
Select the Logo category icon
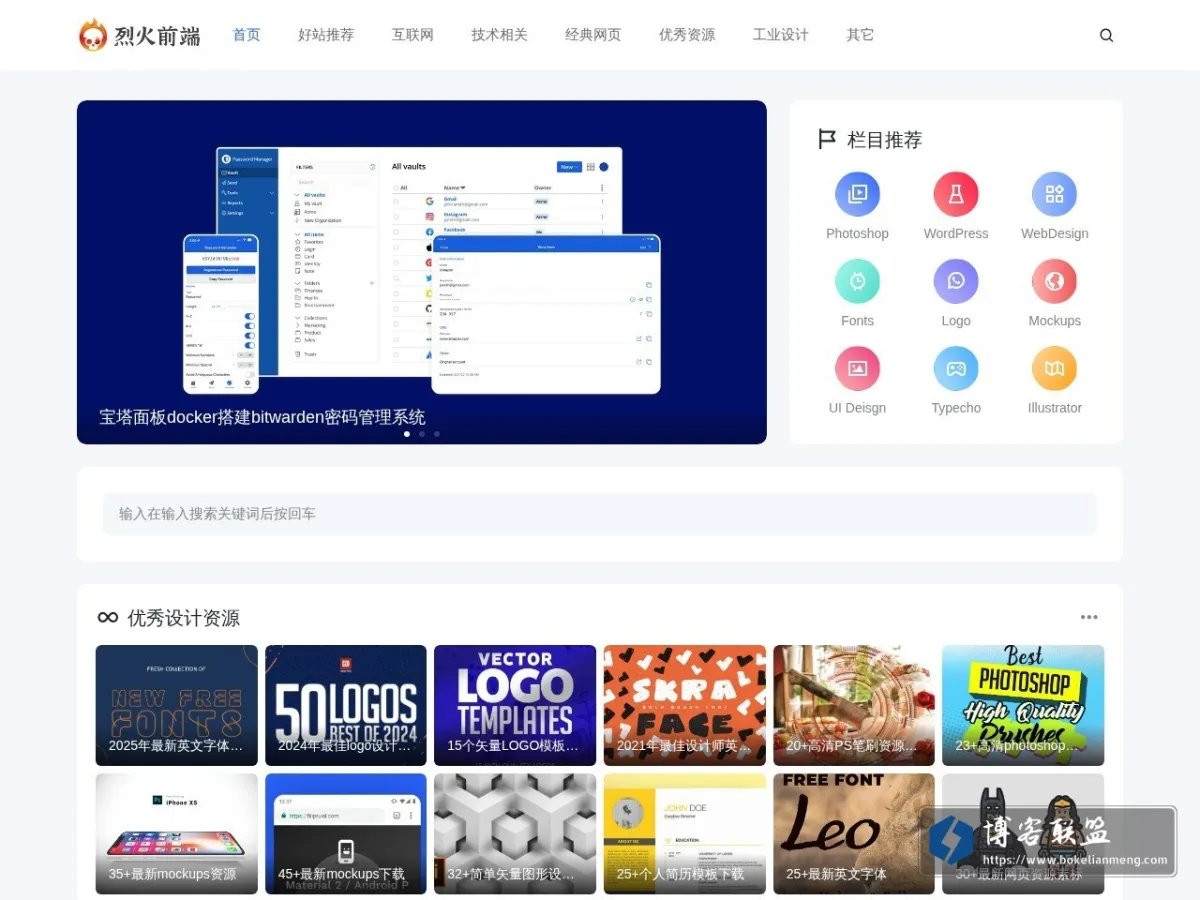956,281
